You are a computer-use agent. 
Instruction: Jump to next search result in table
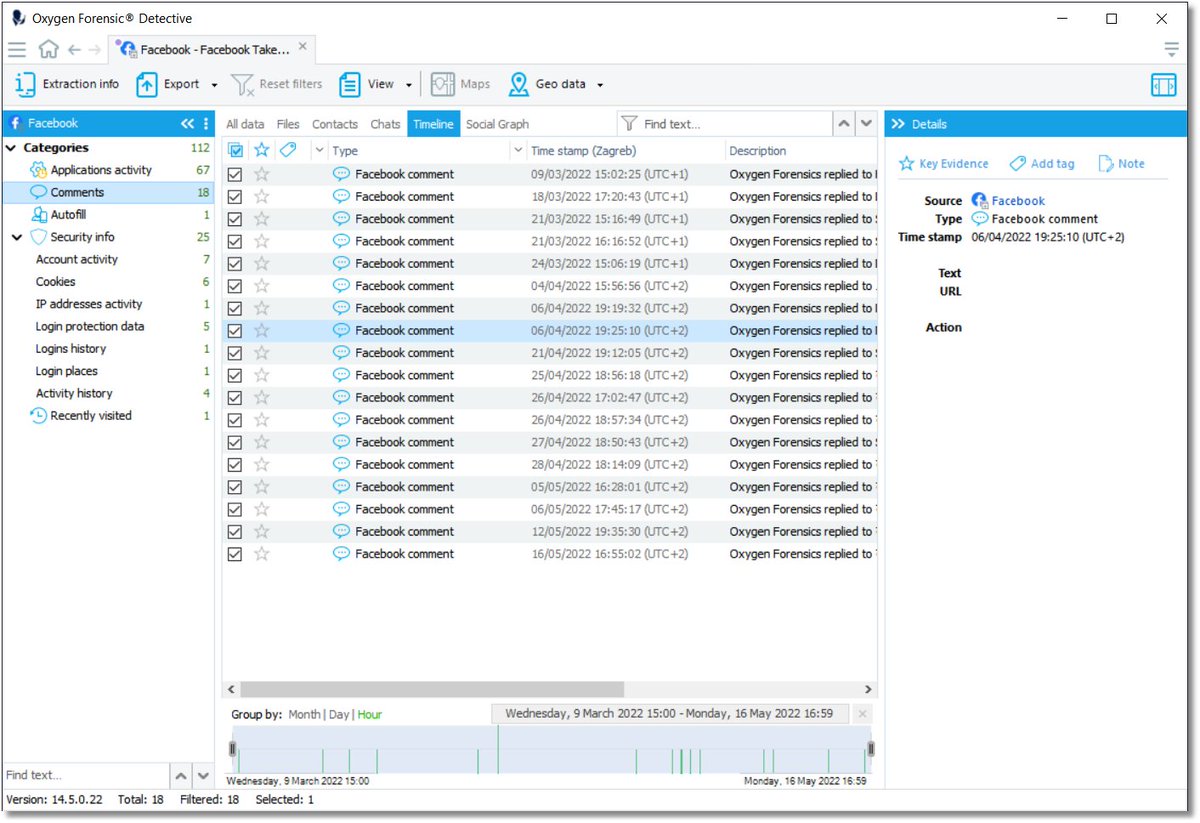[x=867, y=124]
